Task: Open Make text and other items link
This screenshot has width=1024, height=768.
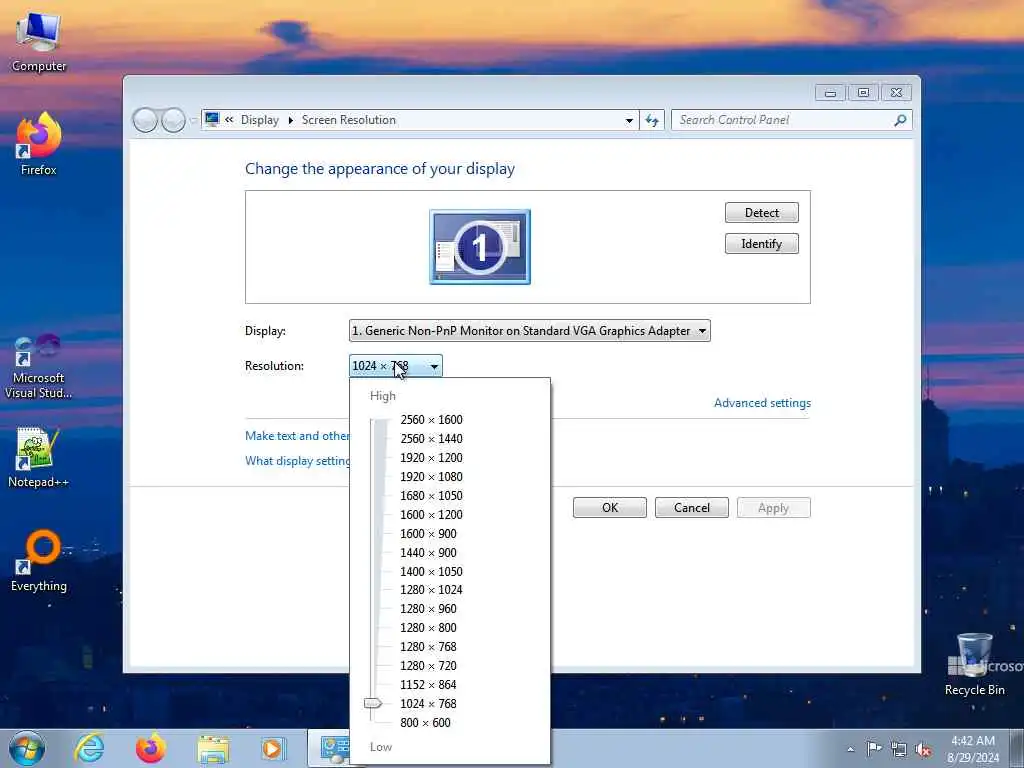Action: tap(297, 436)
